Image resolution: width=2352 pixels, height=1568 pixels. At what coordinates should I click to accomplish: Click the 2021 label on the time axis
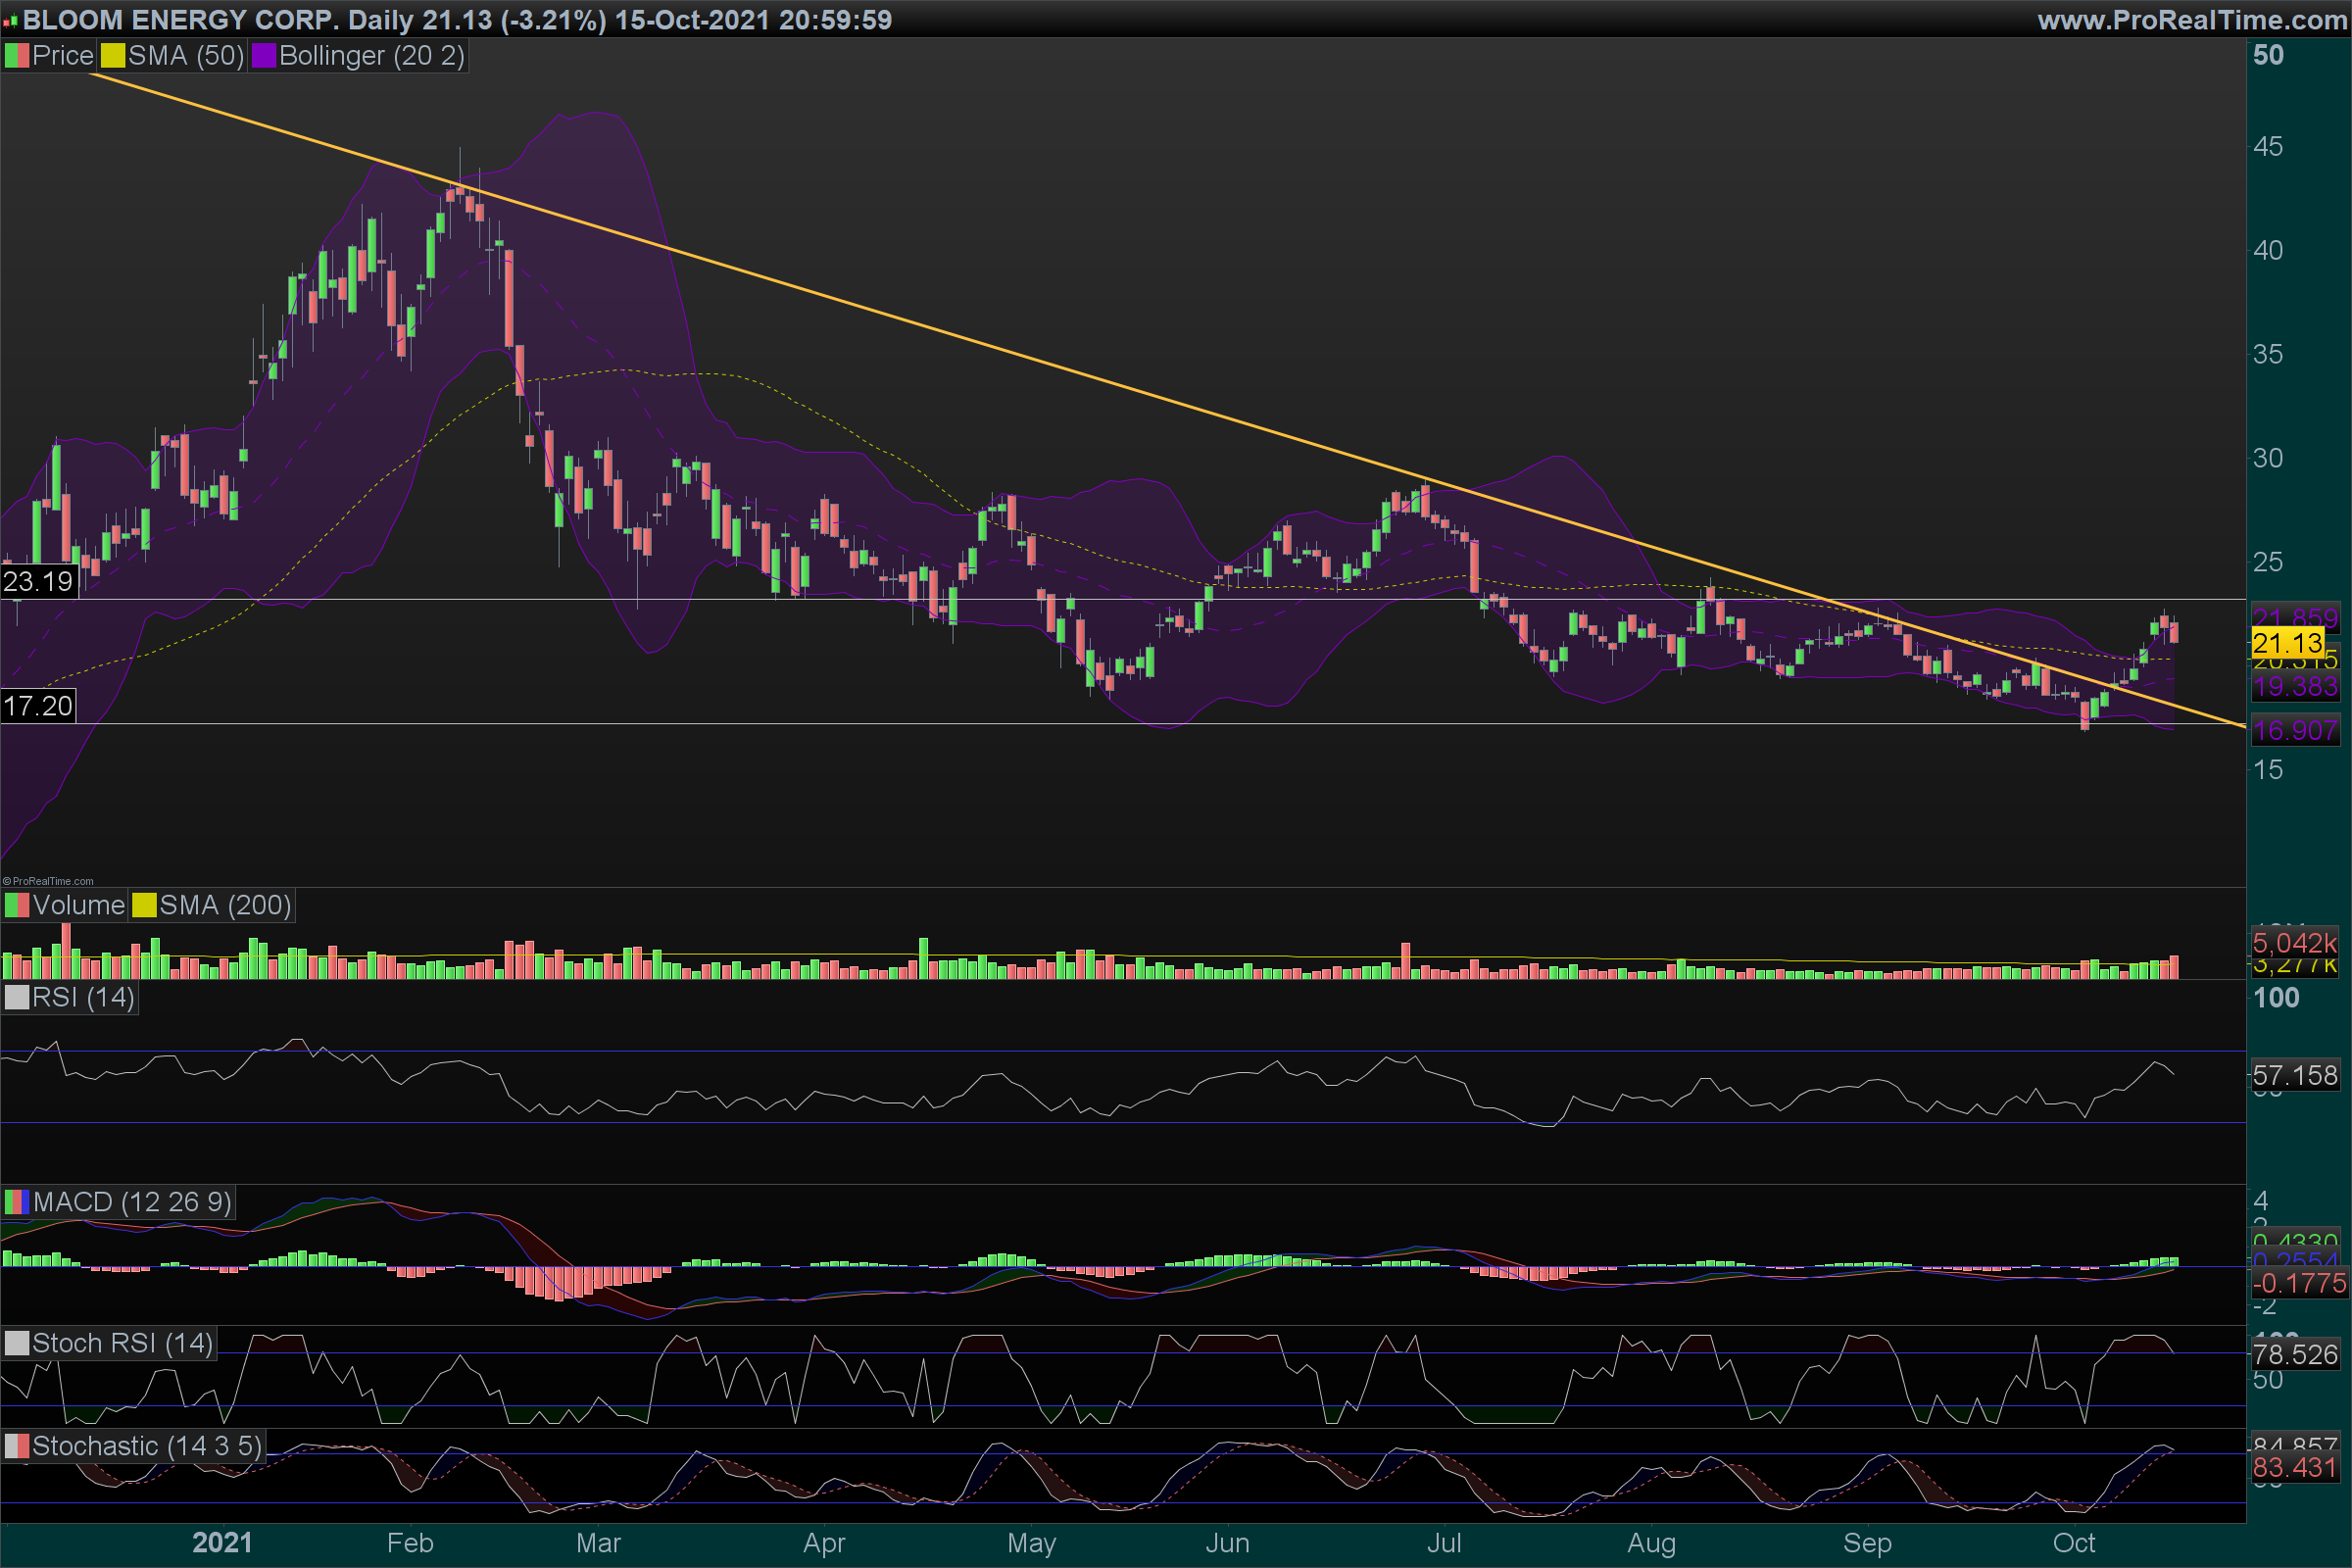[222, 1543]
